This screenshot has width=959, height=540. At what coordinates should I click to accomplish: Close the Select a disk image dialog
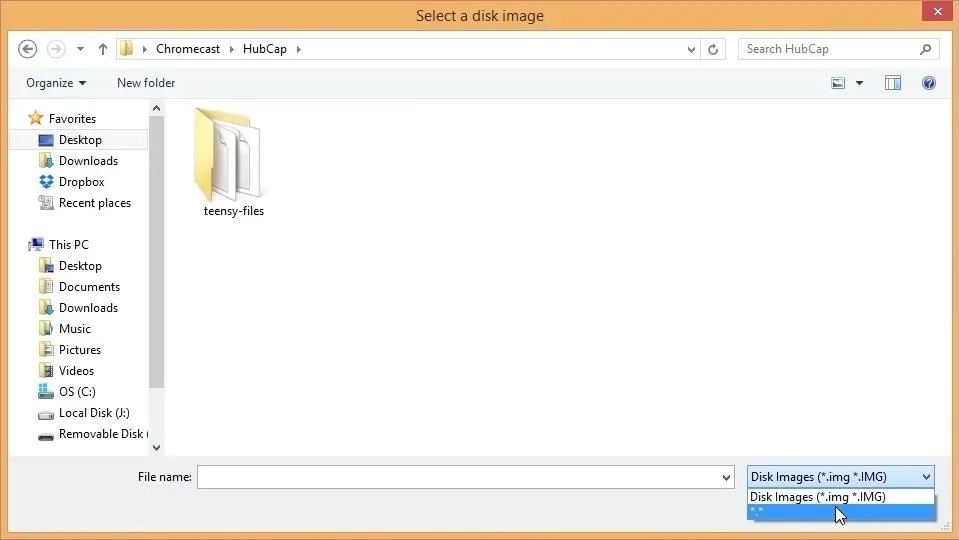(x=938, y=12)
